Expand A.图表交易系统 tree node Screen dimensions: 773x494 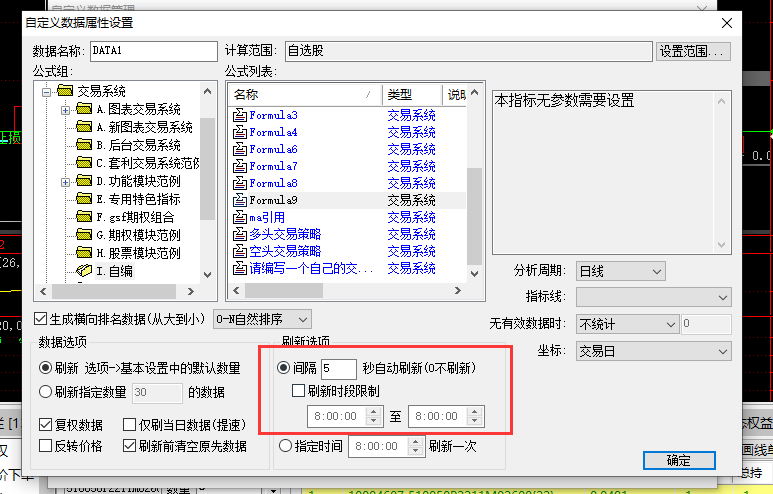click(x=65, y=110)
